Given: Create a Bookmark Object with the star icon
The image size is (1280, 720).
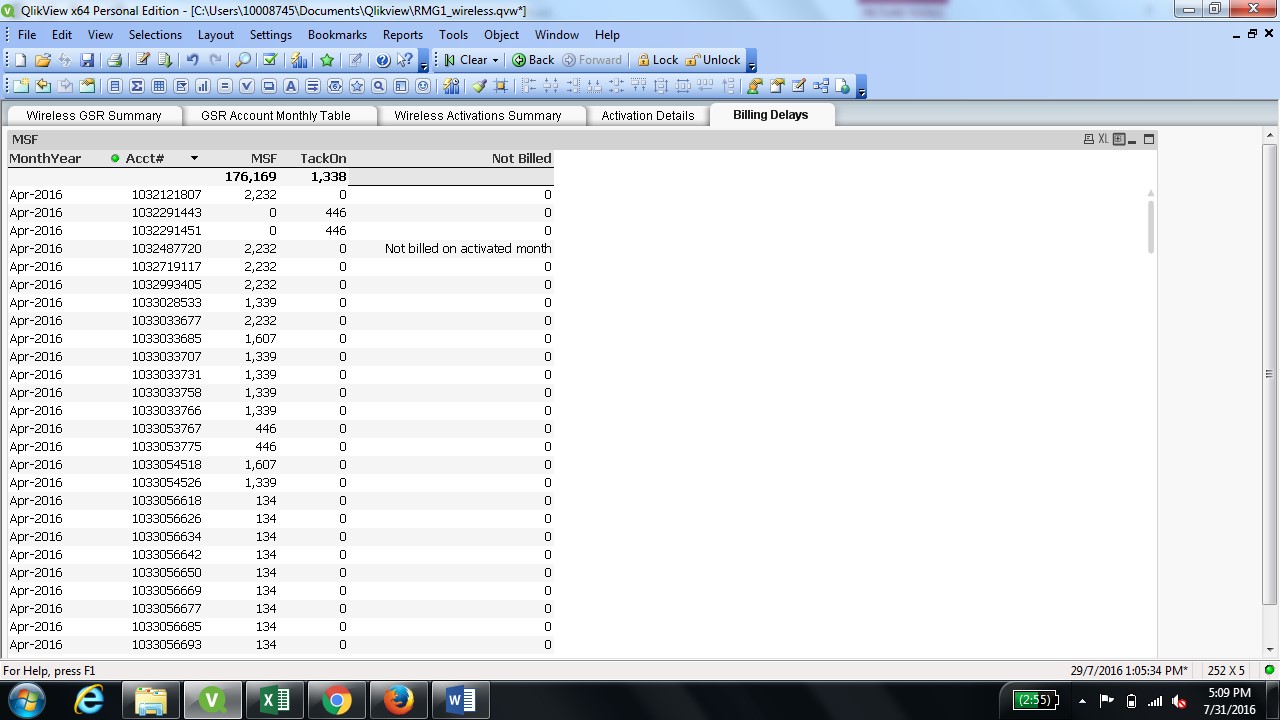Looking at the screenshot, I should click(x=357, y=86).
